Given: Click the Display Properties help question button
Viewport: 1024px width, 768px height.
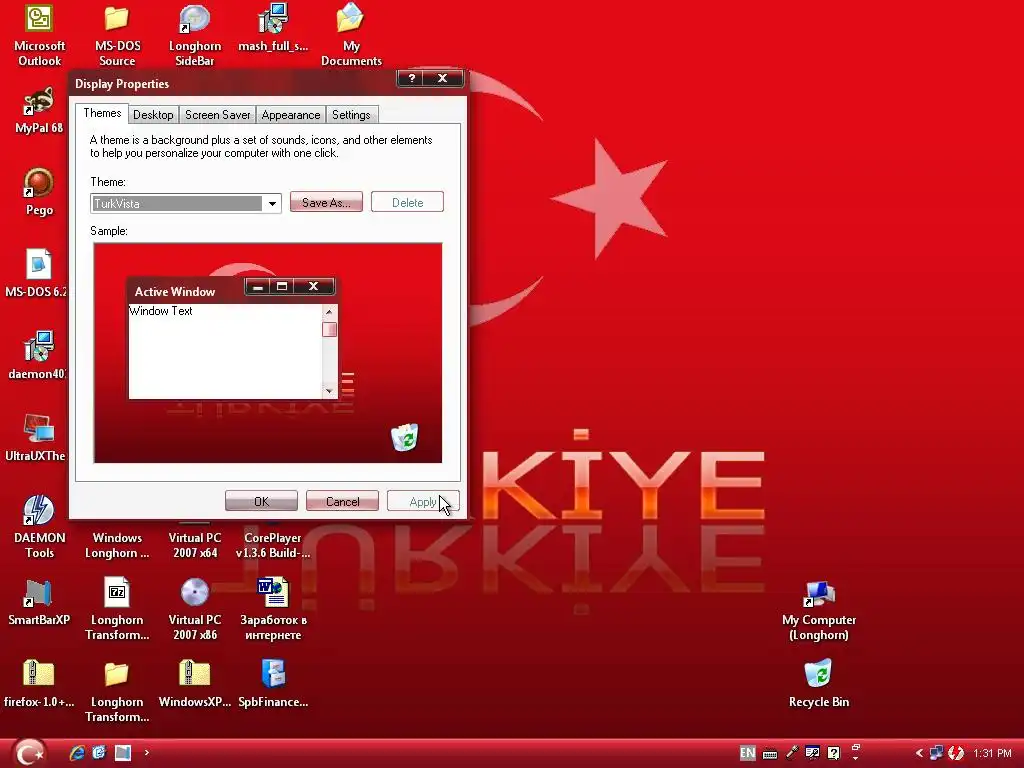Looking at the screenshot, I should click(x=411, y=78).
